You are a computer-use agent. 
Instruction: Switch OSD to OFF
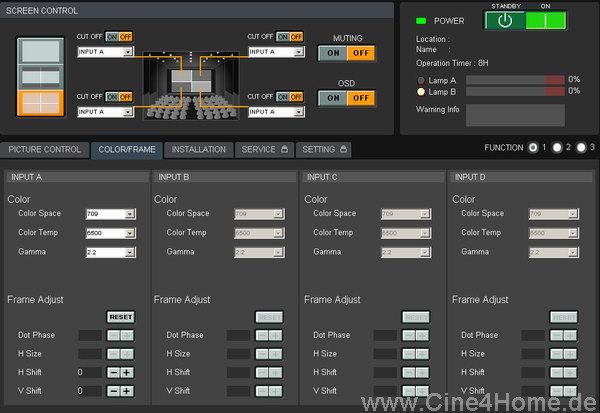361,98
